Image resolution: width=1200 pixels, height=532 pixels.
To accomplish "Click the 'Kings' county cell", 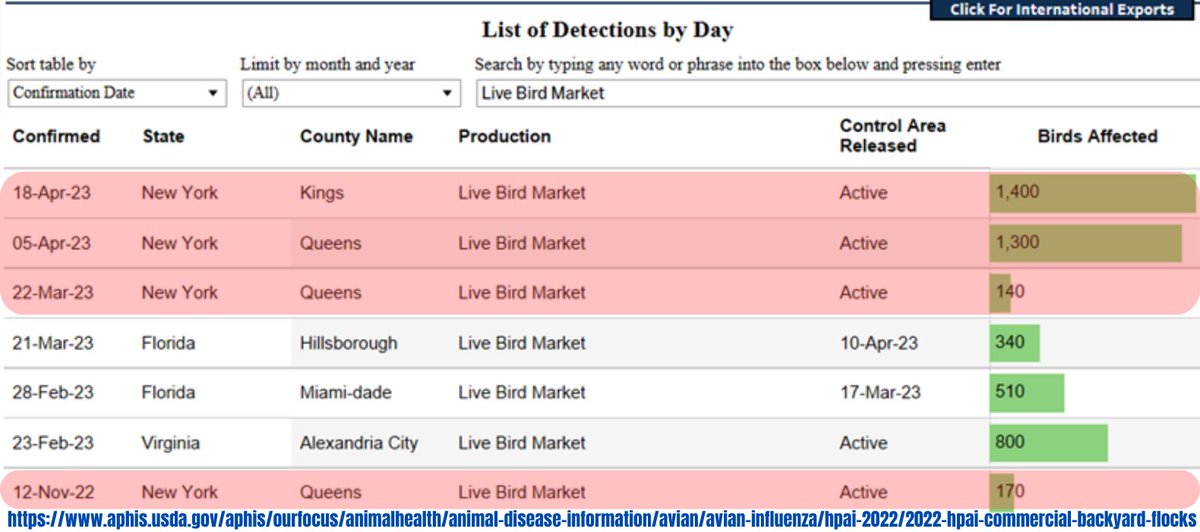I will coord(321,192).
